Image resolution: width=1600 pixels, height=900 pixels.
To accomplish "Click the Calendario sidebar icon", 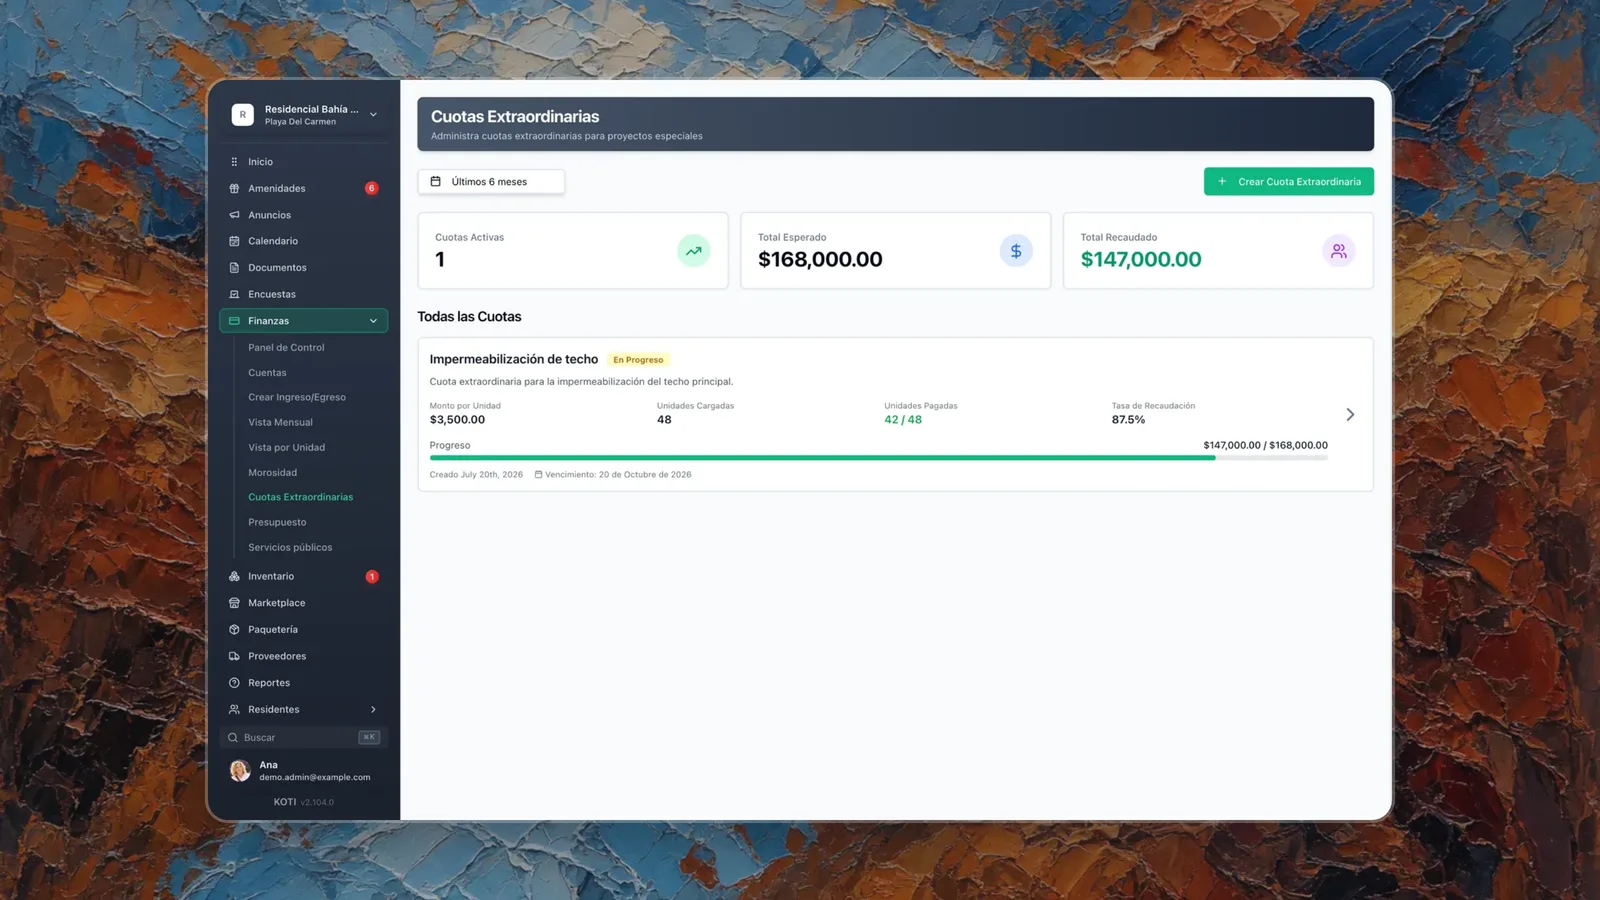I will tap(234, 241).
